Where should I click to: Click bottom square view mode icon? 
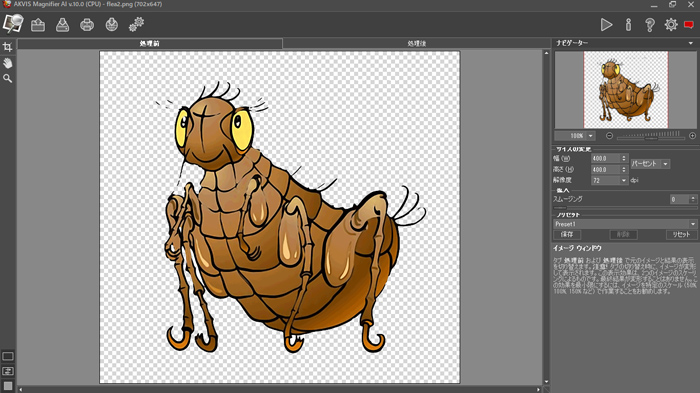(8, 385)
